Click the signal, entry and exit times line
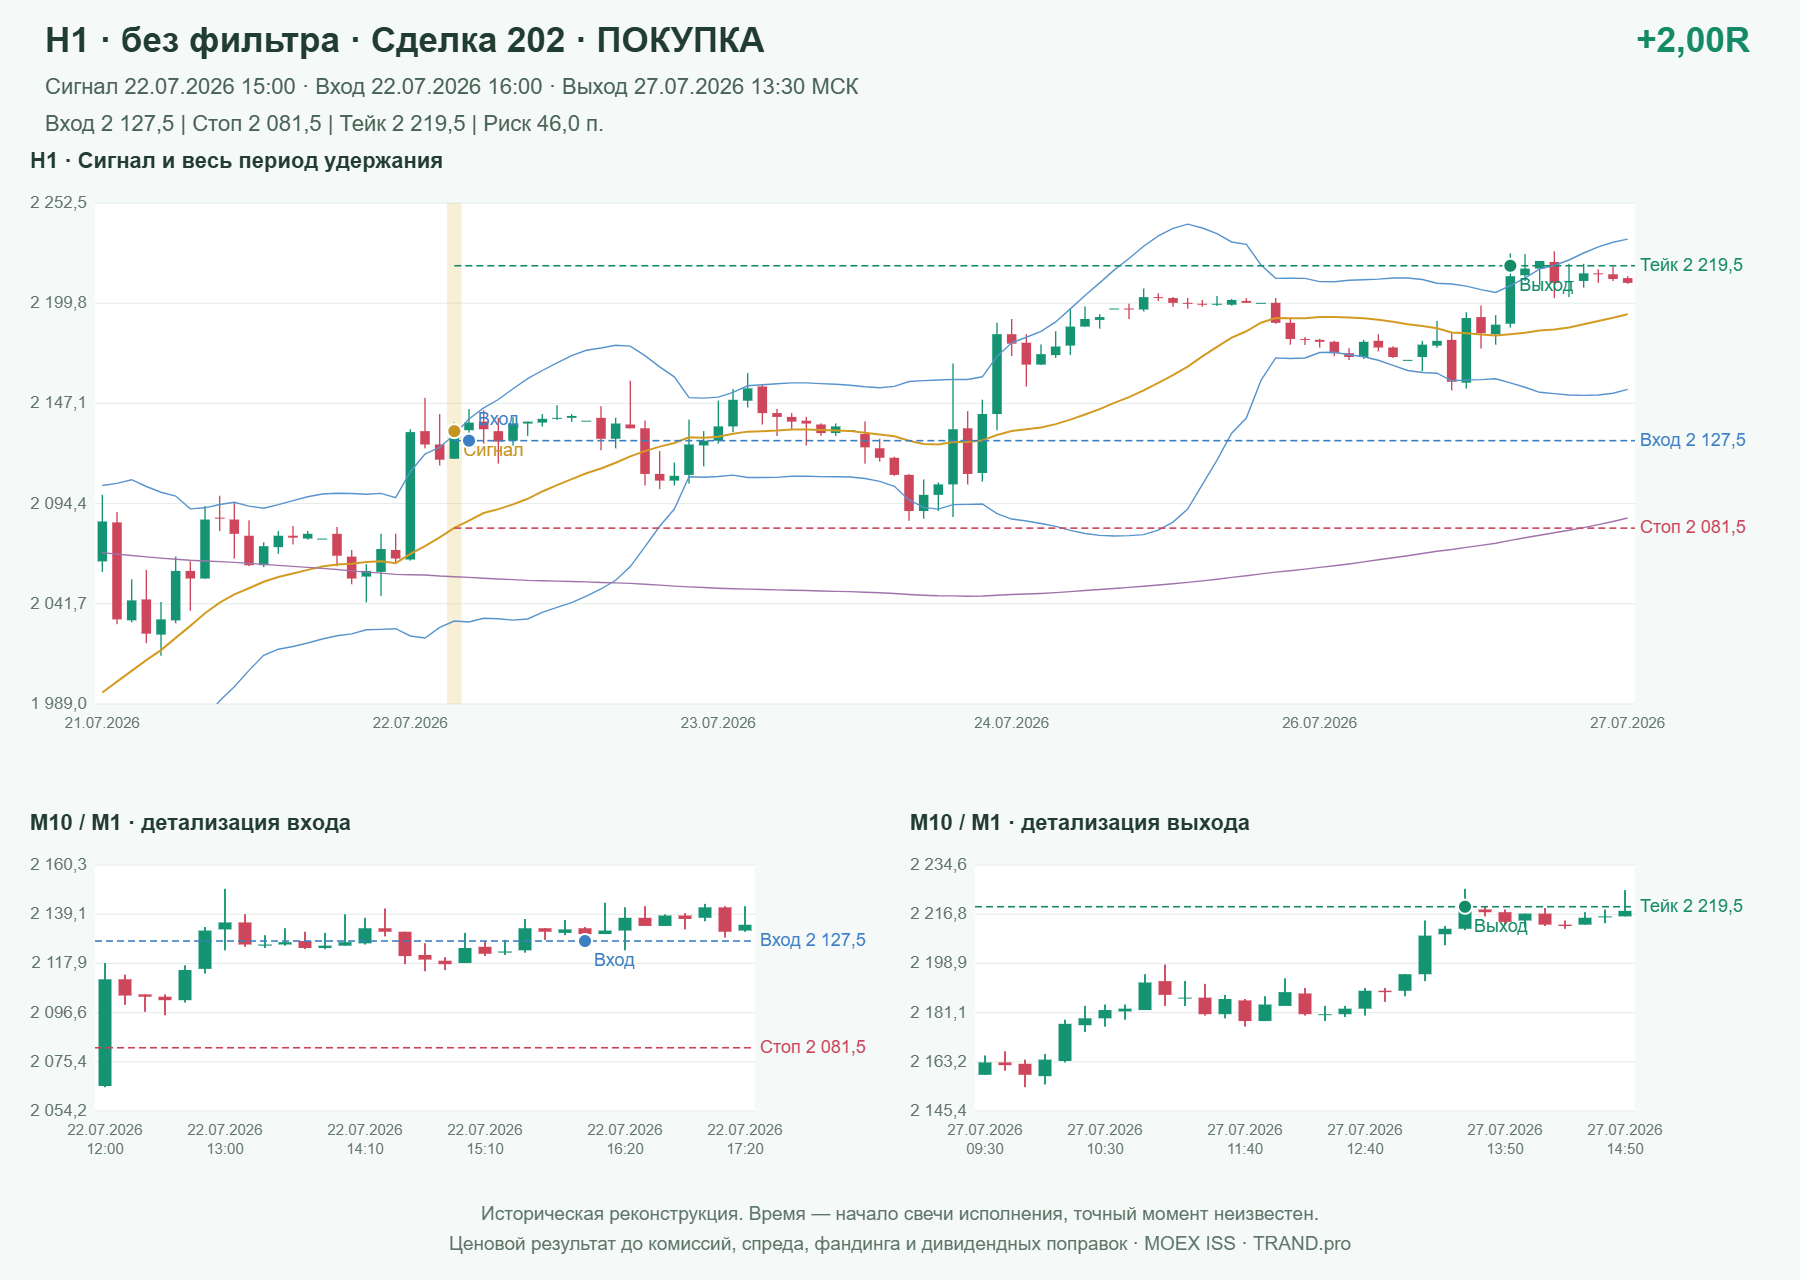Viewport: 1800px width, 1280px height. 451,87
